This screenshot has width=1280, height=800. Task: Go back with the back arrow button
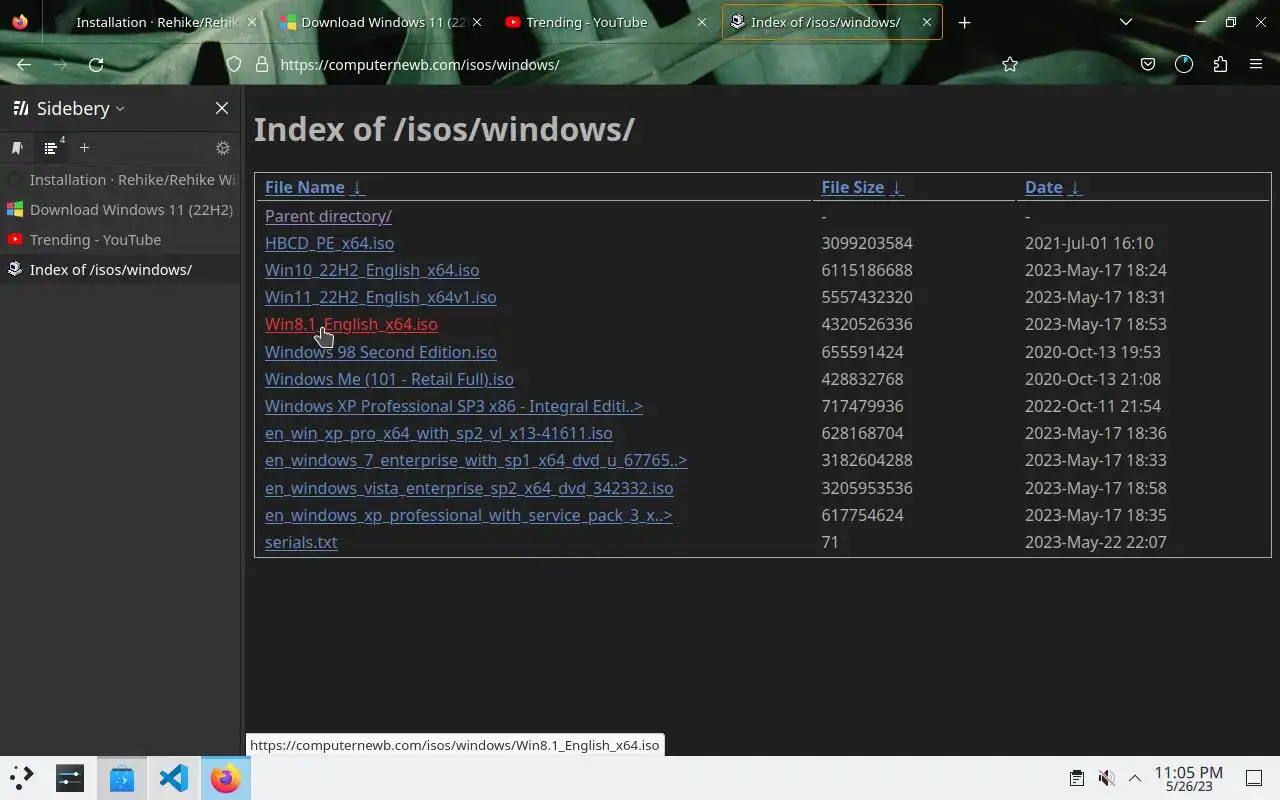click(24, 64)
